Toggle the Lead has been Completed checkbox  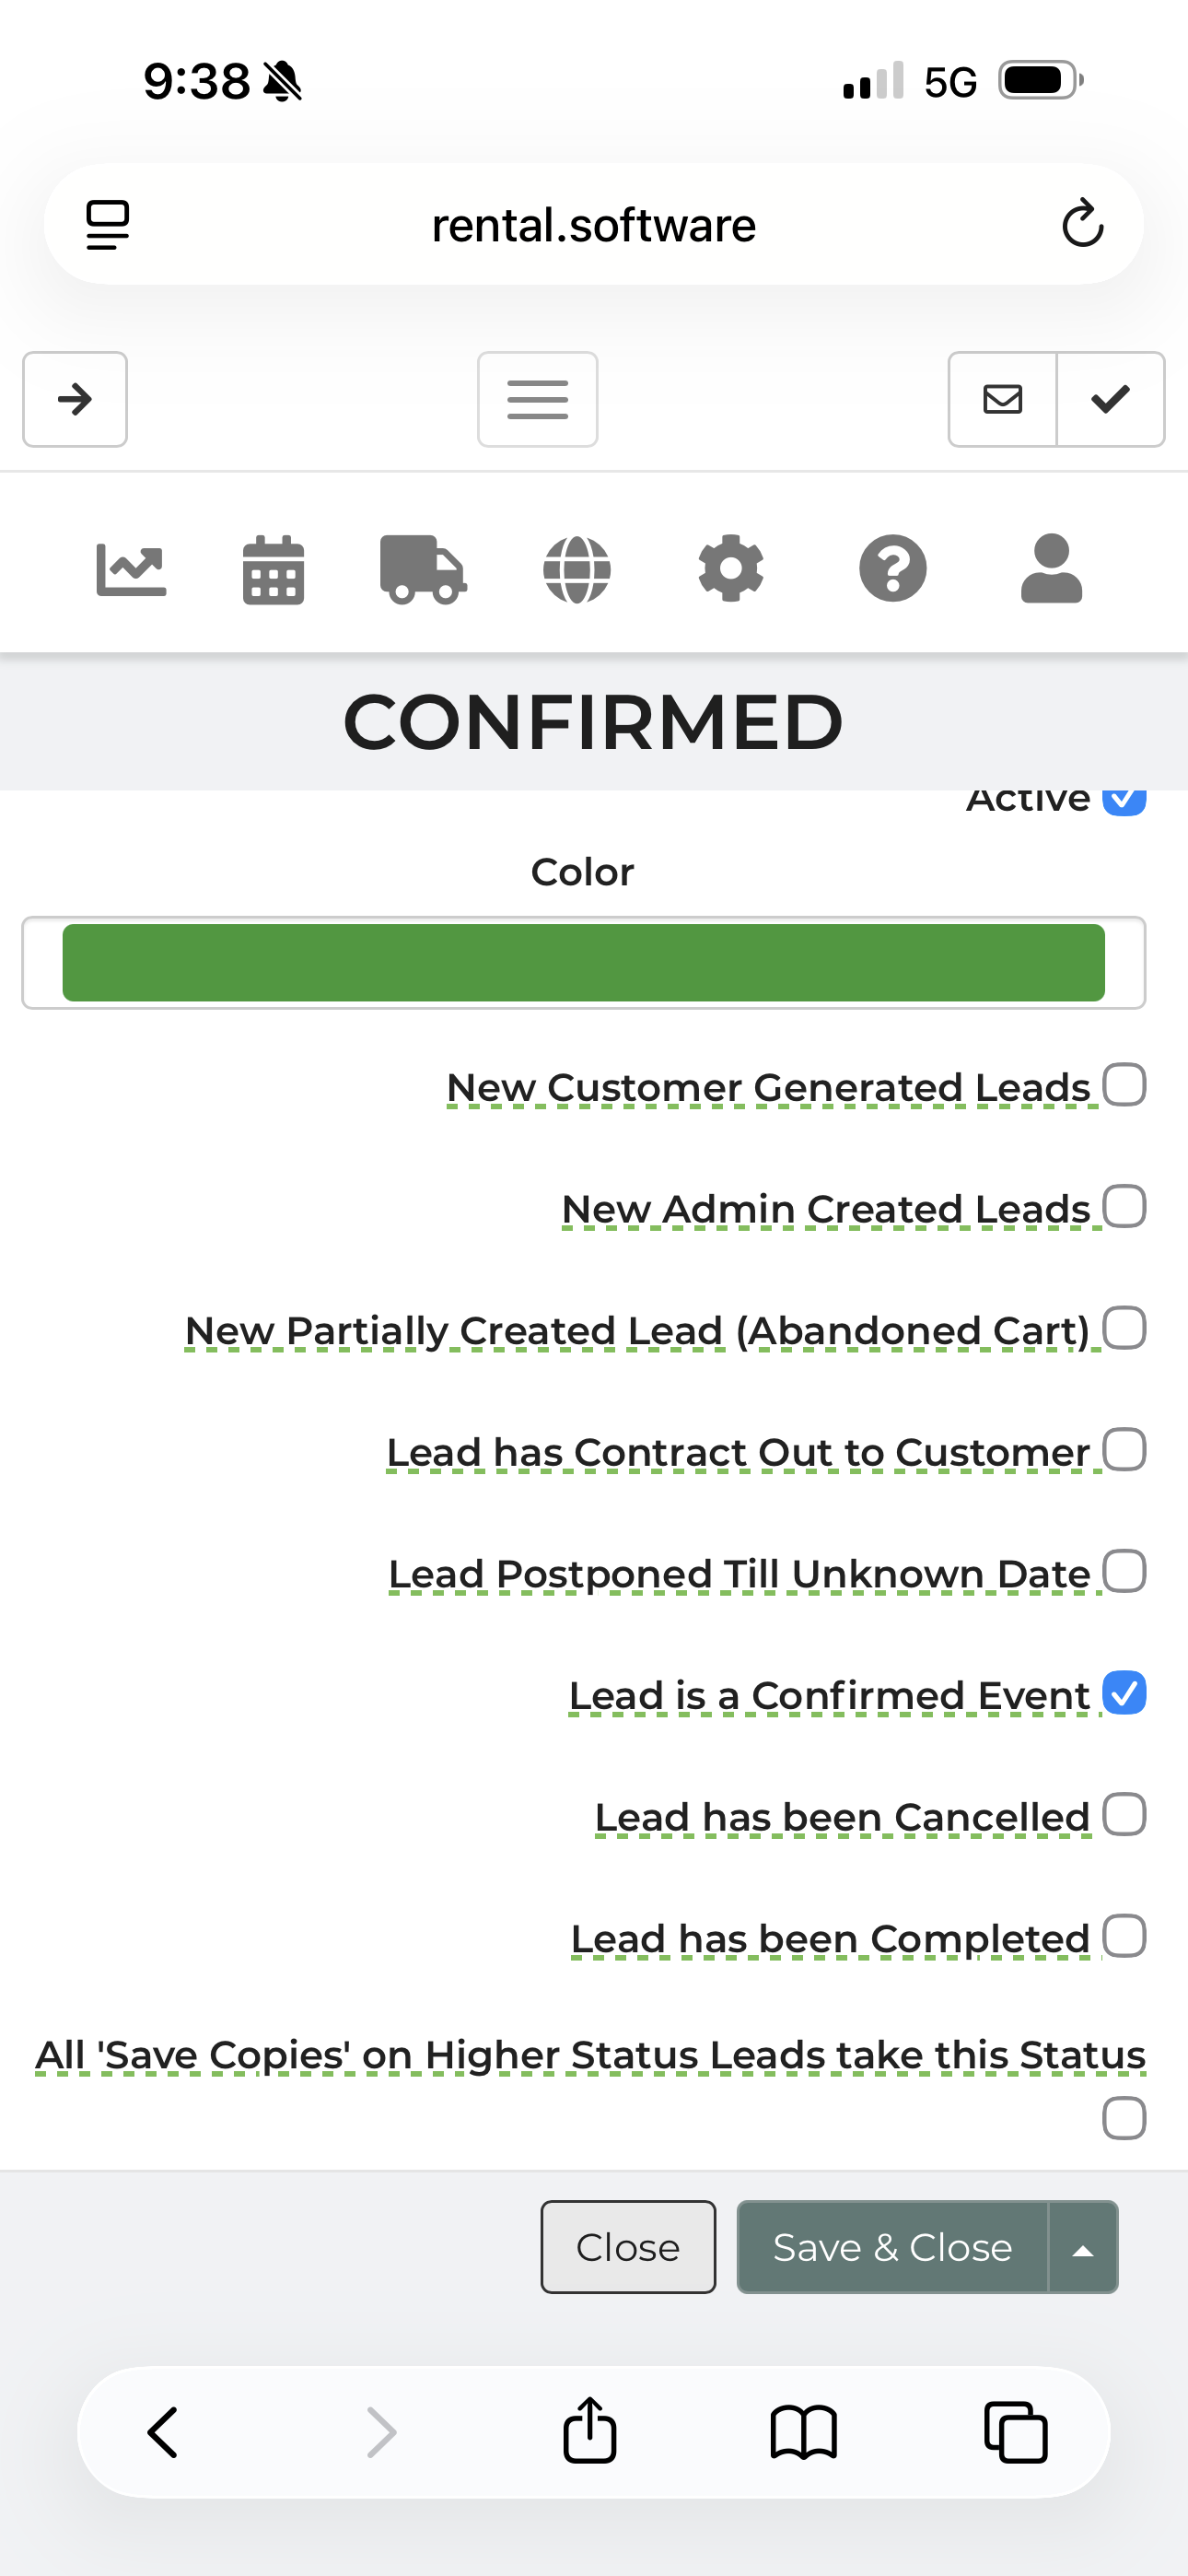tap(1124, 1936)
